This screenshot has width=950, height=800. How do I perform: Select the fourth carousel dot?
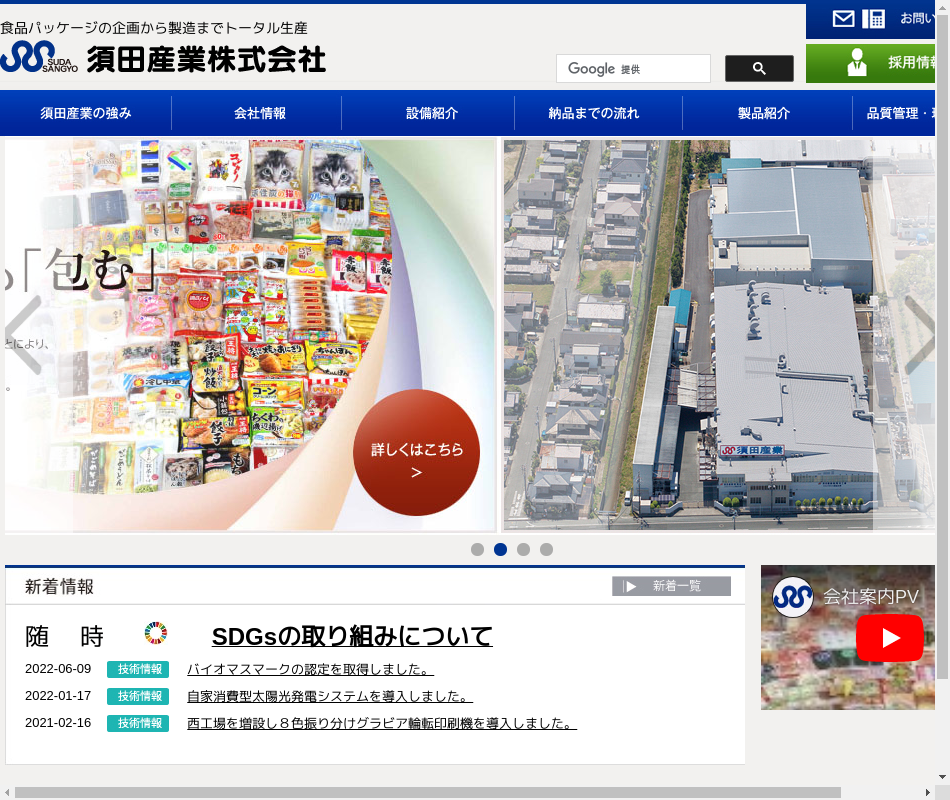click(546, 549)
